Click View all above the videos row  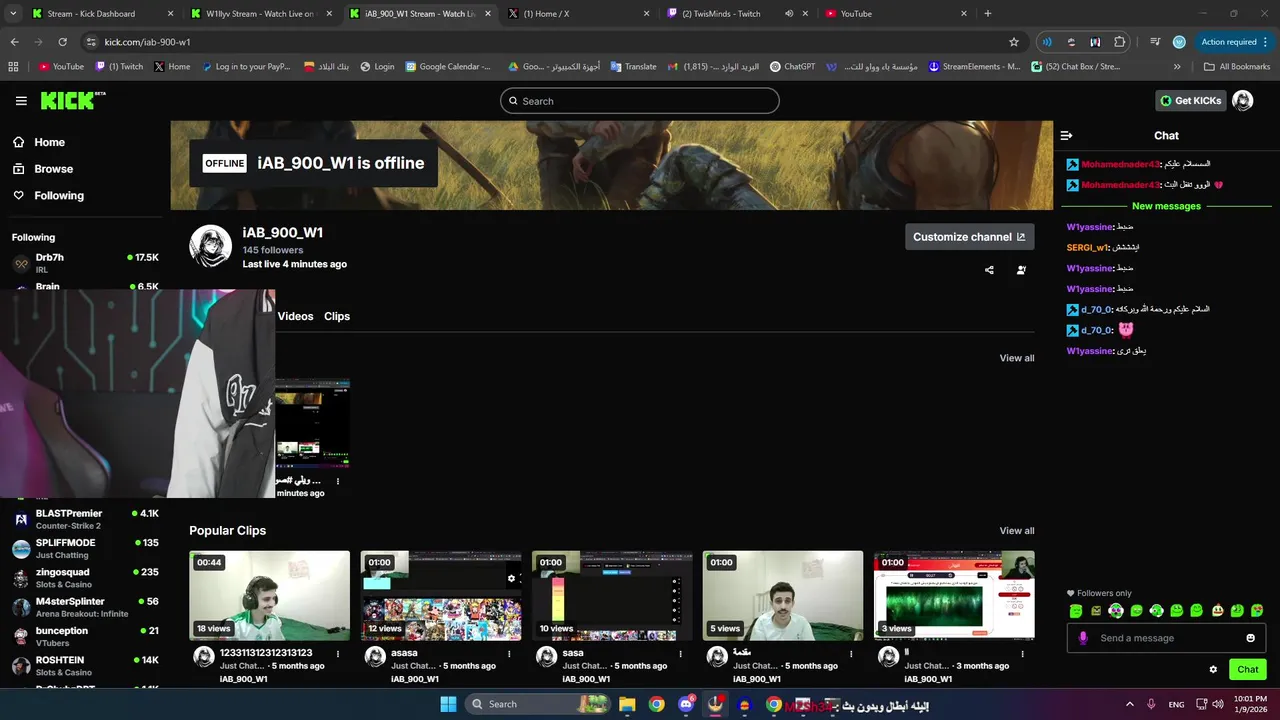[x=1017, y=358]
